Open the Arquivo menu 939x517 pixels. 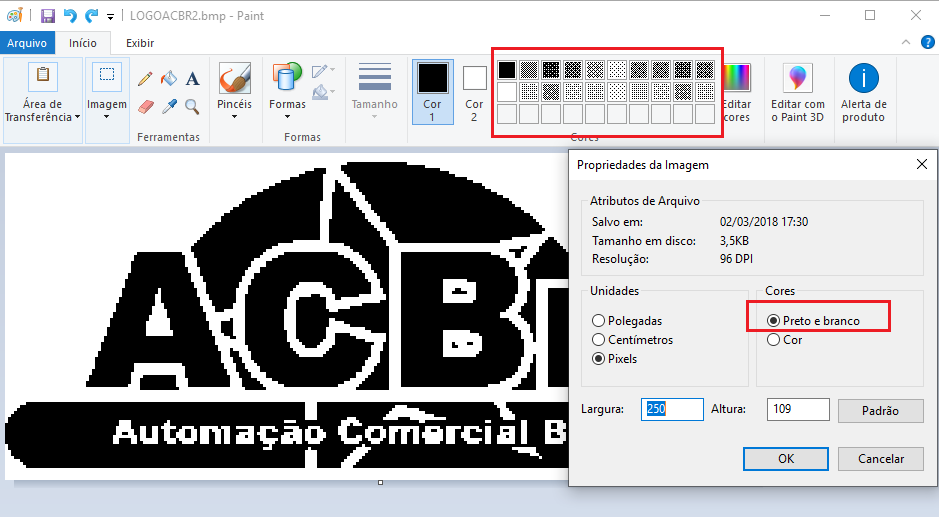pyautogui.click(x=27, y=43)
